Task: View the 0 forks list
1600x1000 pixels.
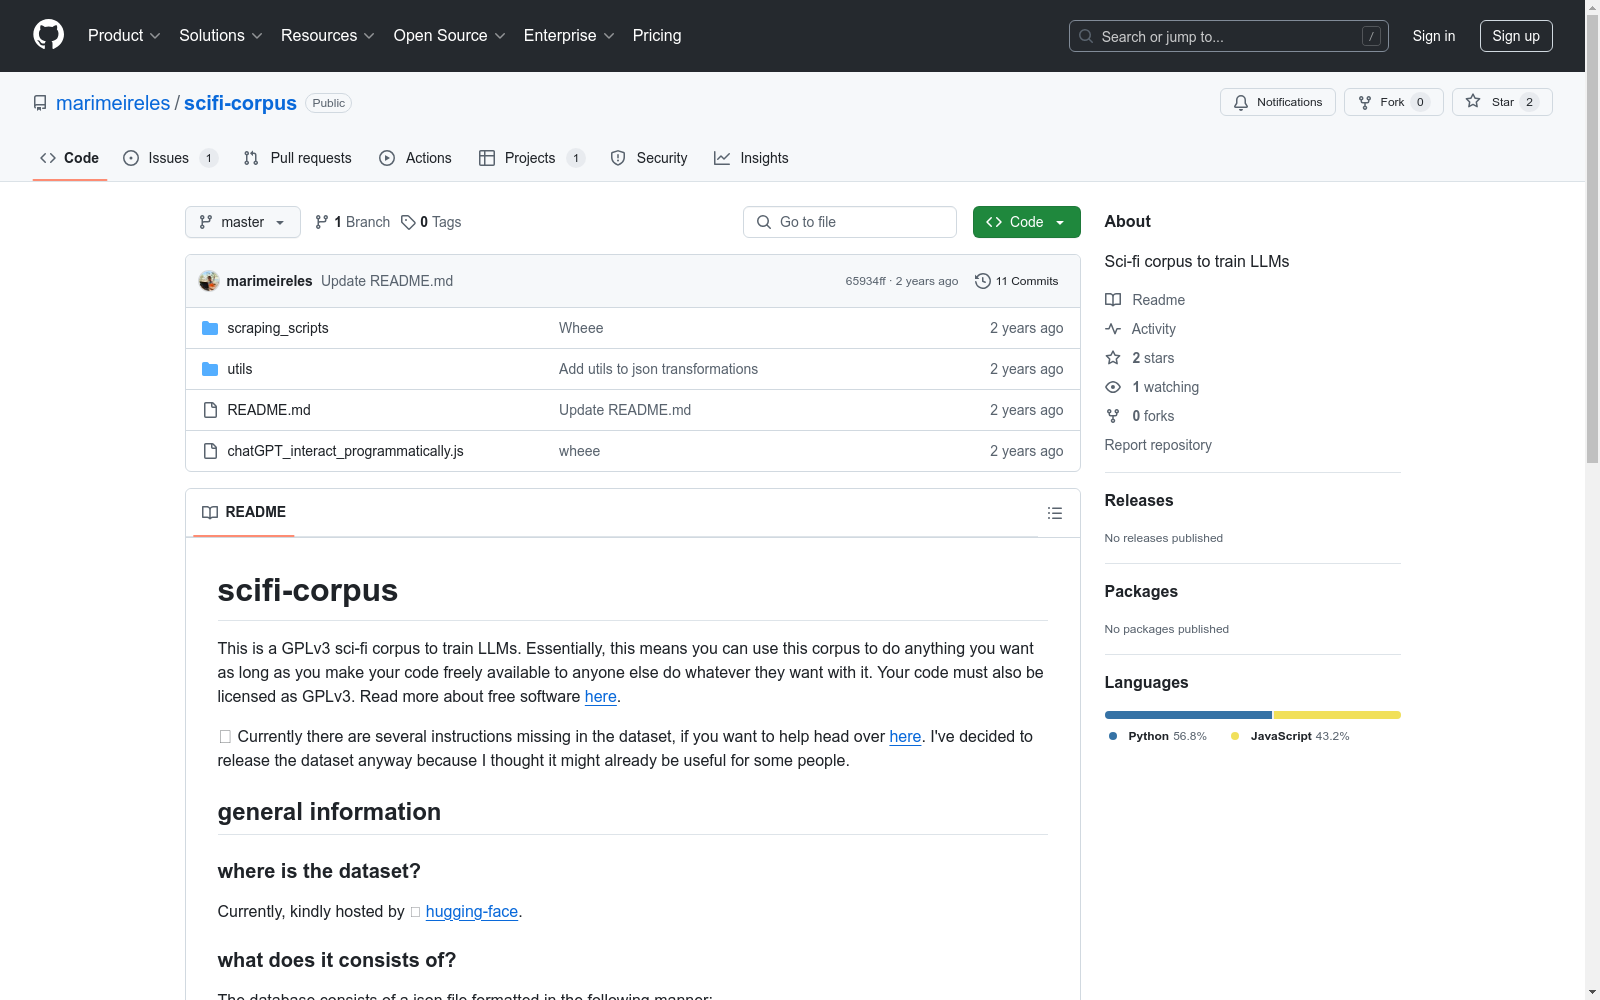Action: (1140, 416)
